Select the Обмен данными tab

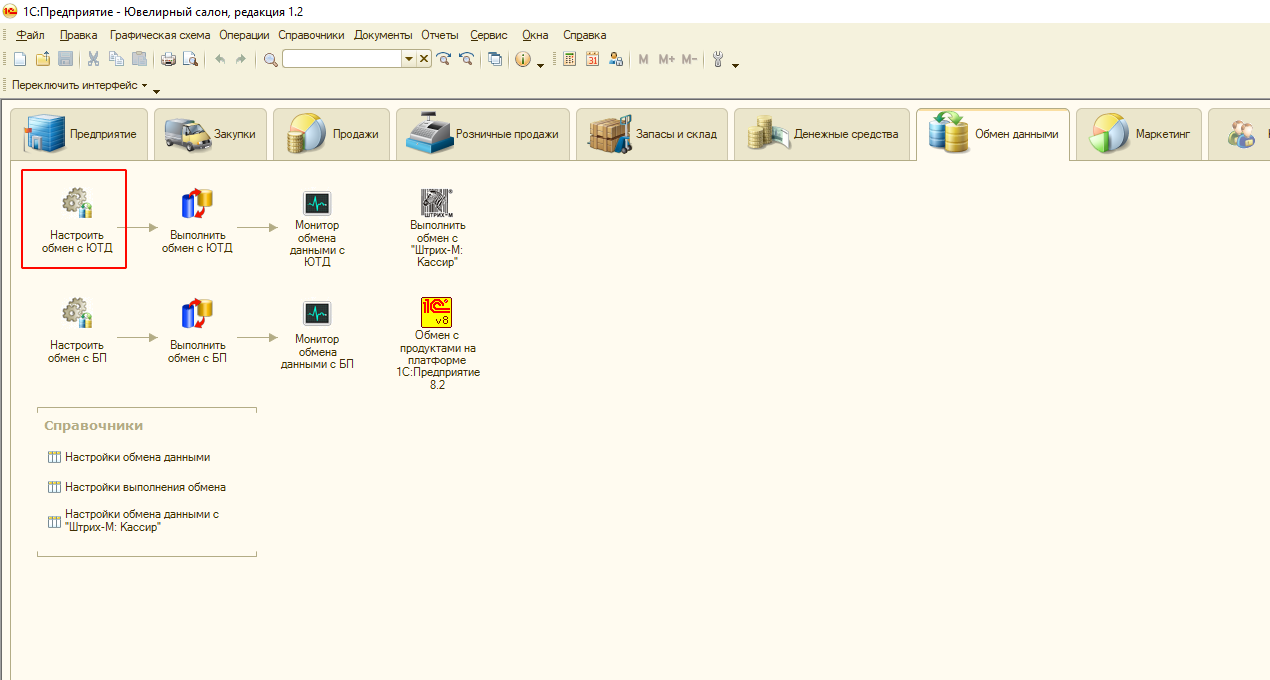(x=993, y=134)
